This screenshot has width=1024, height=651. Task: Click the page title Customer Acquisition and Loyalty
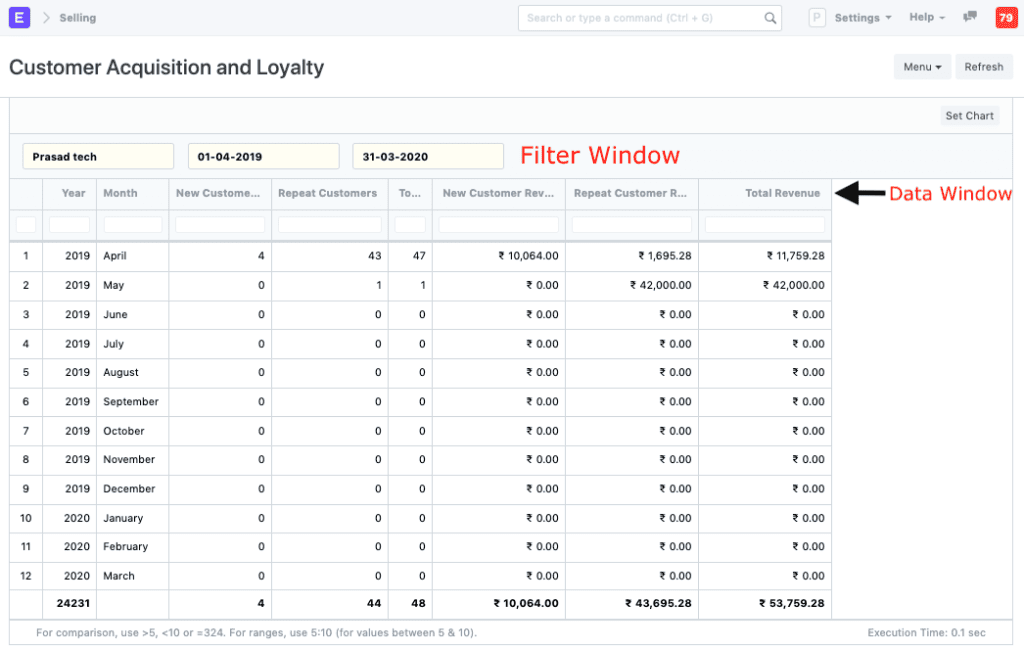click(x=167, y=67)
